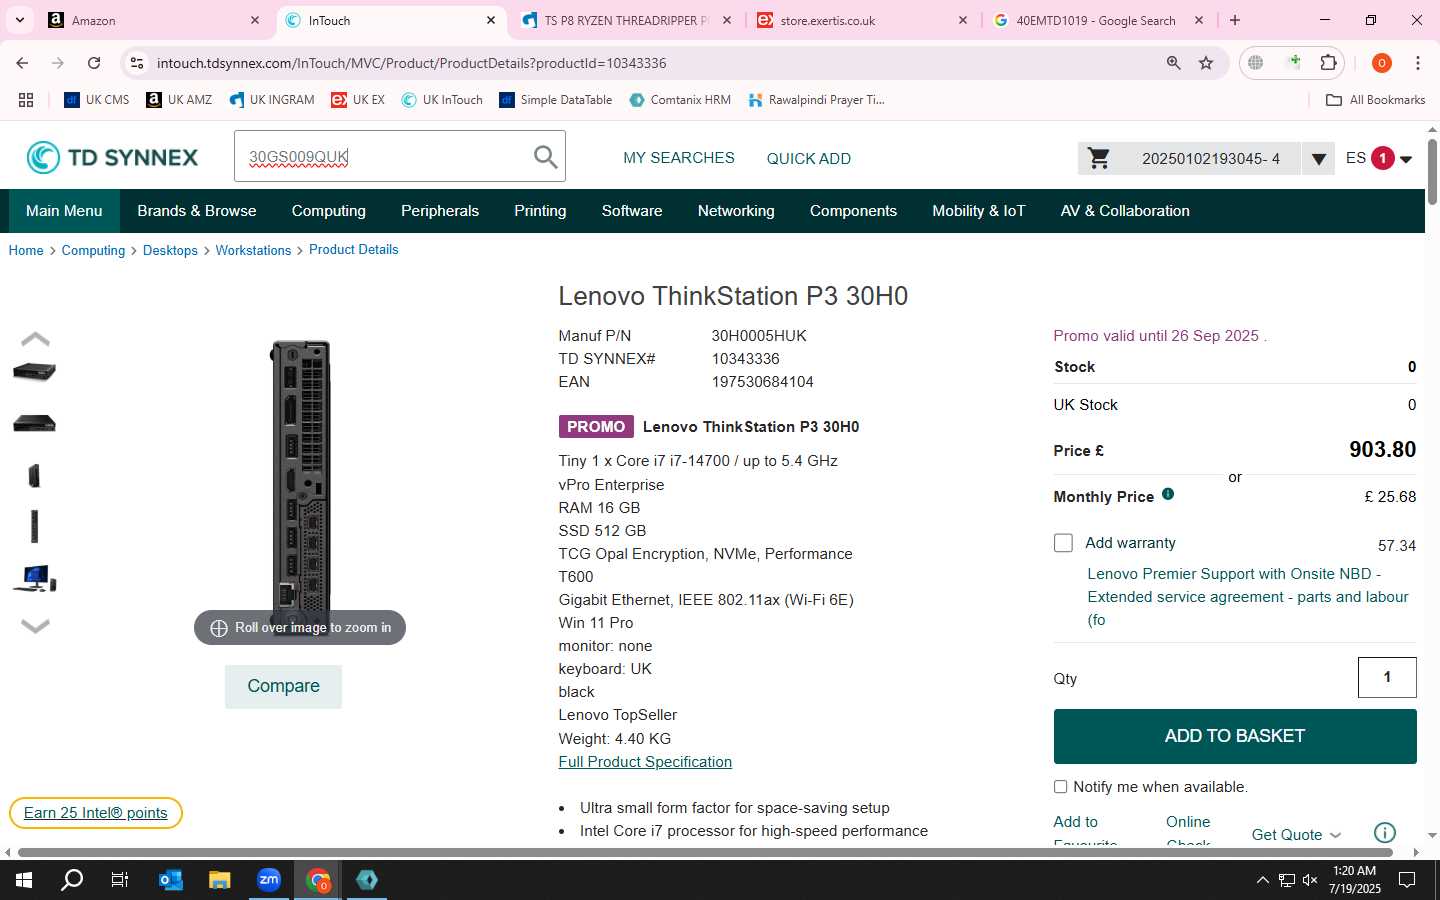Switch to store.exertis.co.uk tab
The width and height of the screenshot is (1440, 900).
861,20
